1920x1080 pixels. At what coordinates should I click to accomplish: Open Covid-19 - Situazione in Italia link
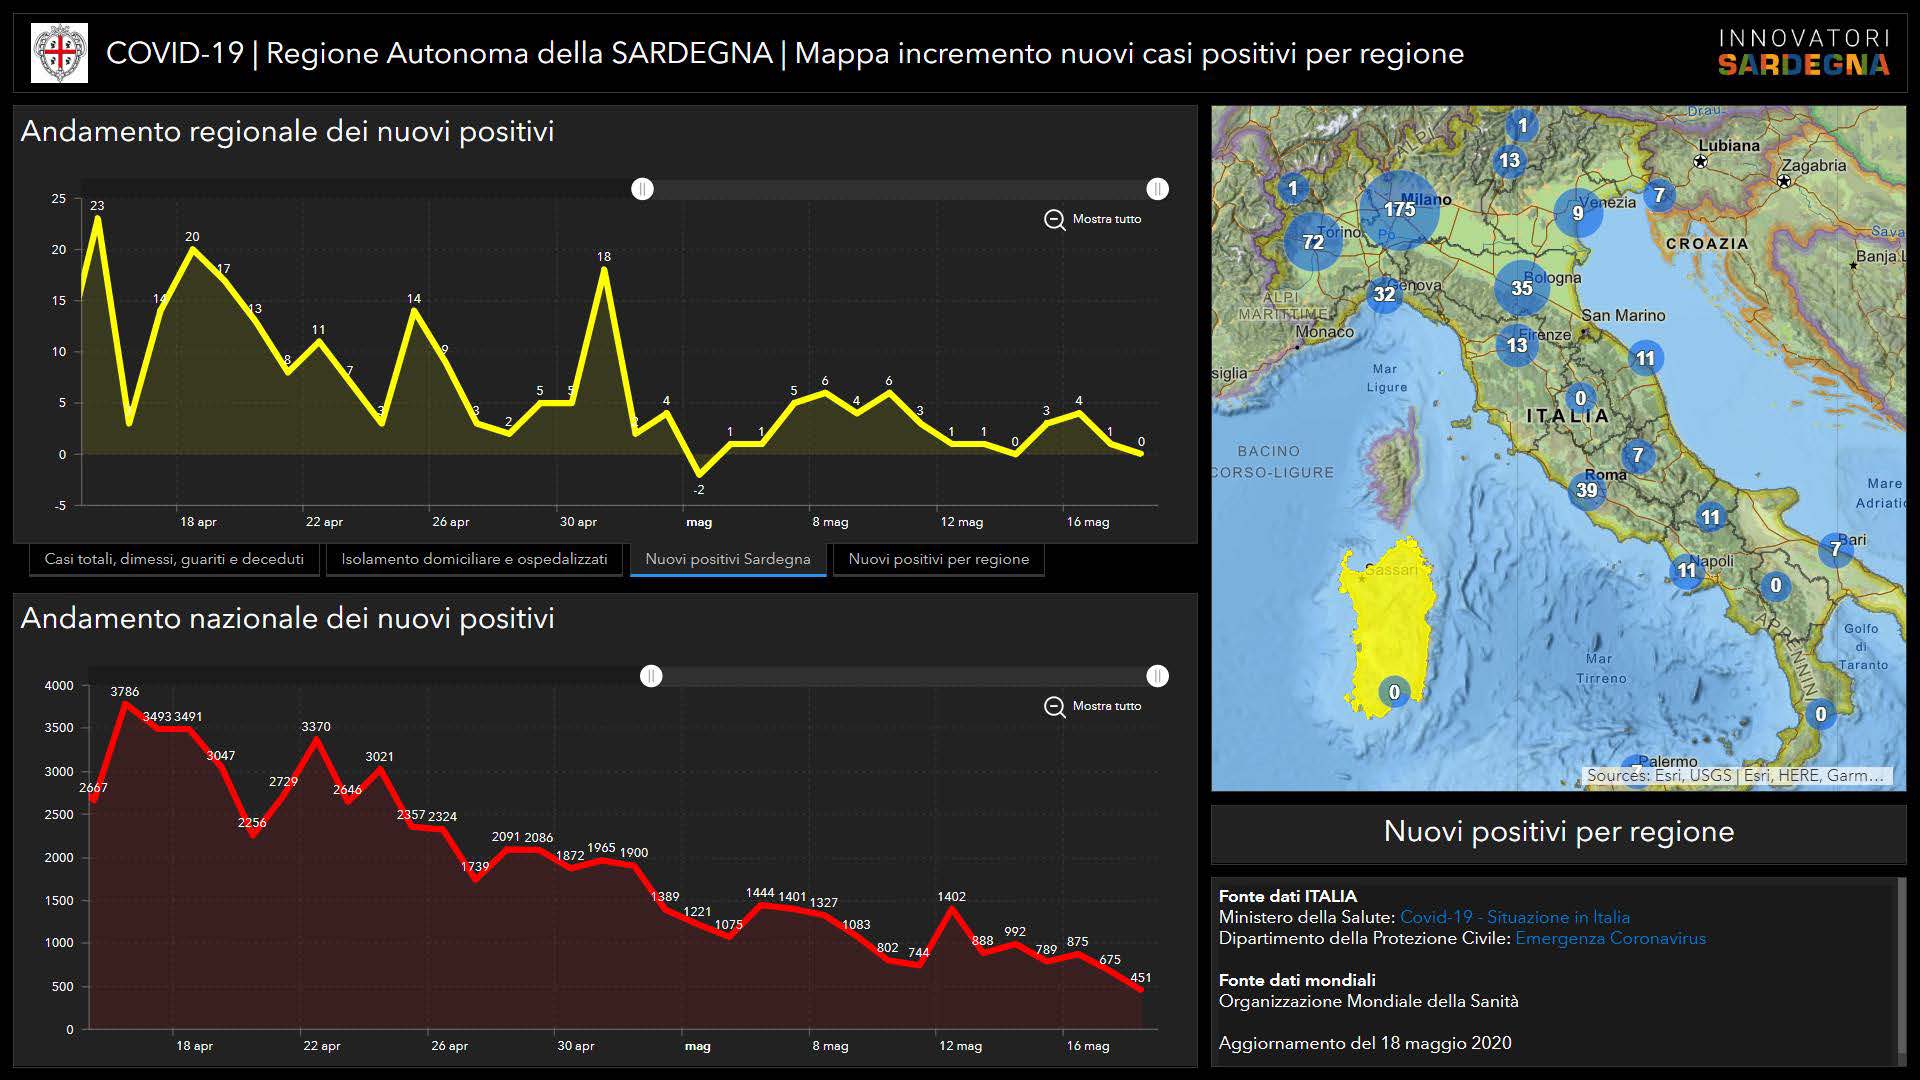pyautogui.click(x=1514, y=917)
